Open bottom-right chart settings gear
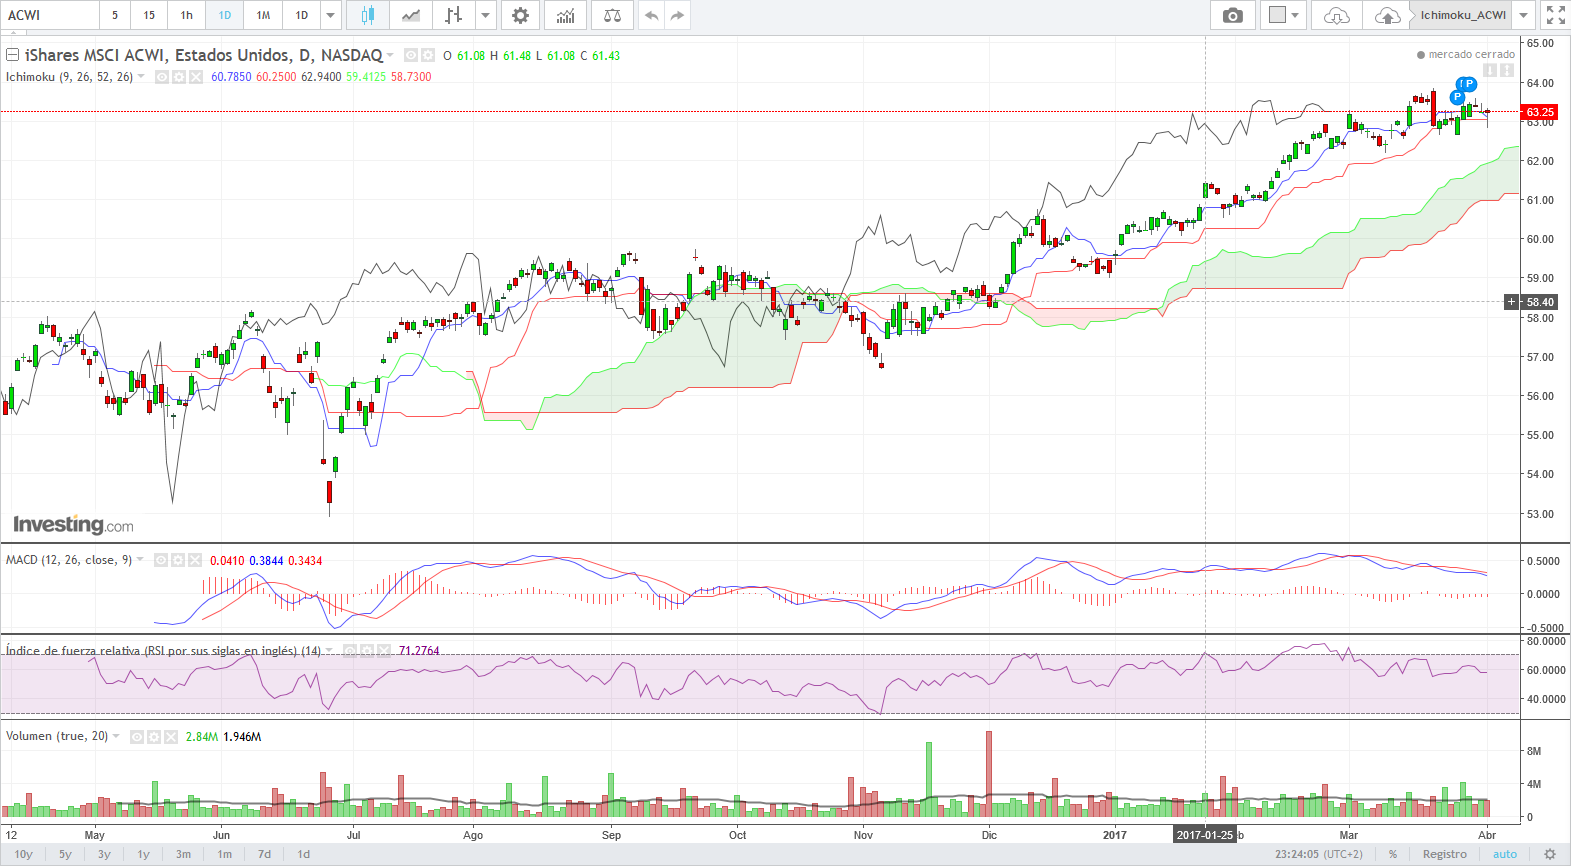The width and height of the screenshot is (1571, 866). pyautogui.click(x=1550, y=854)
